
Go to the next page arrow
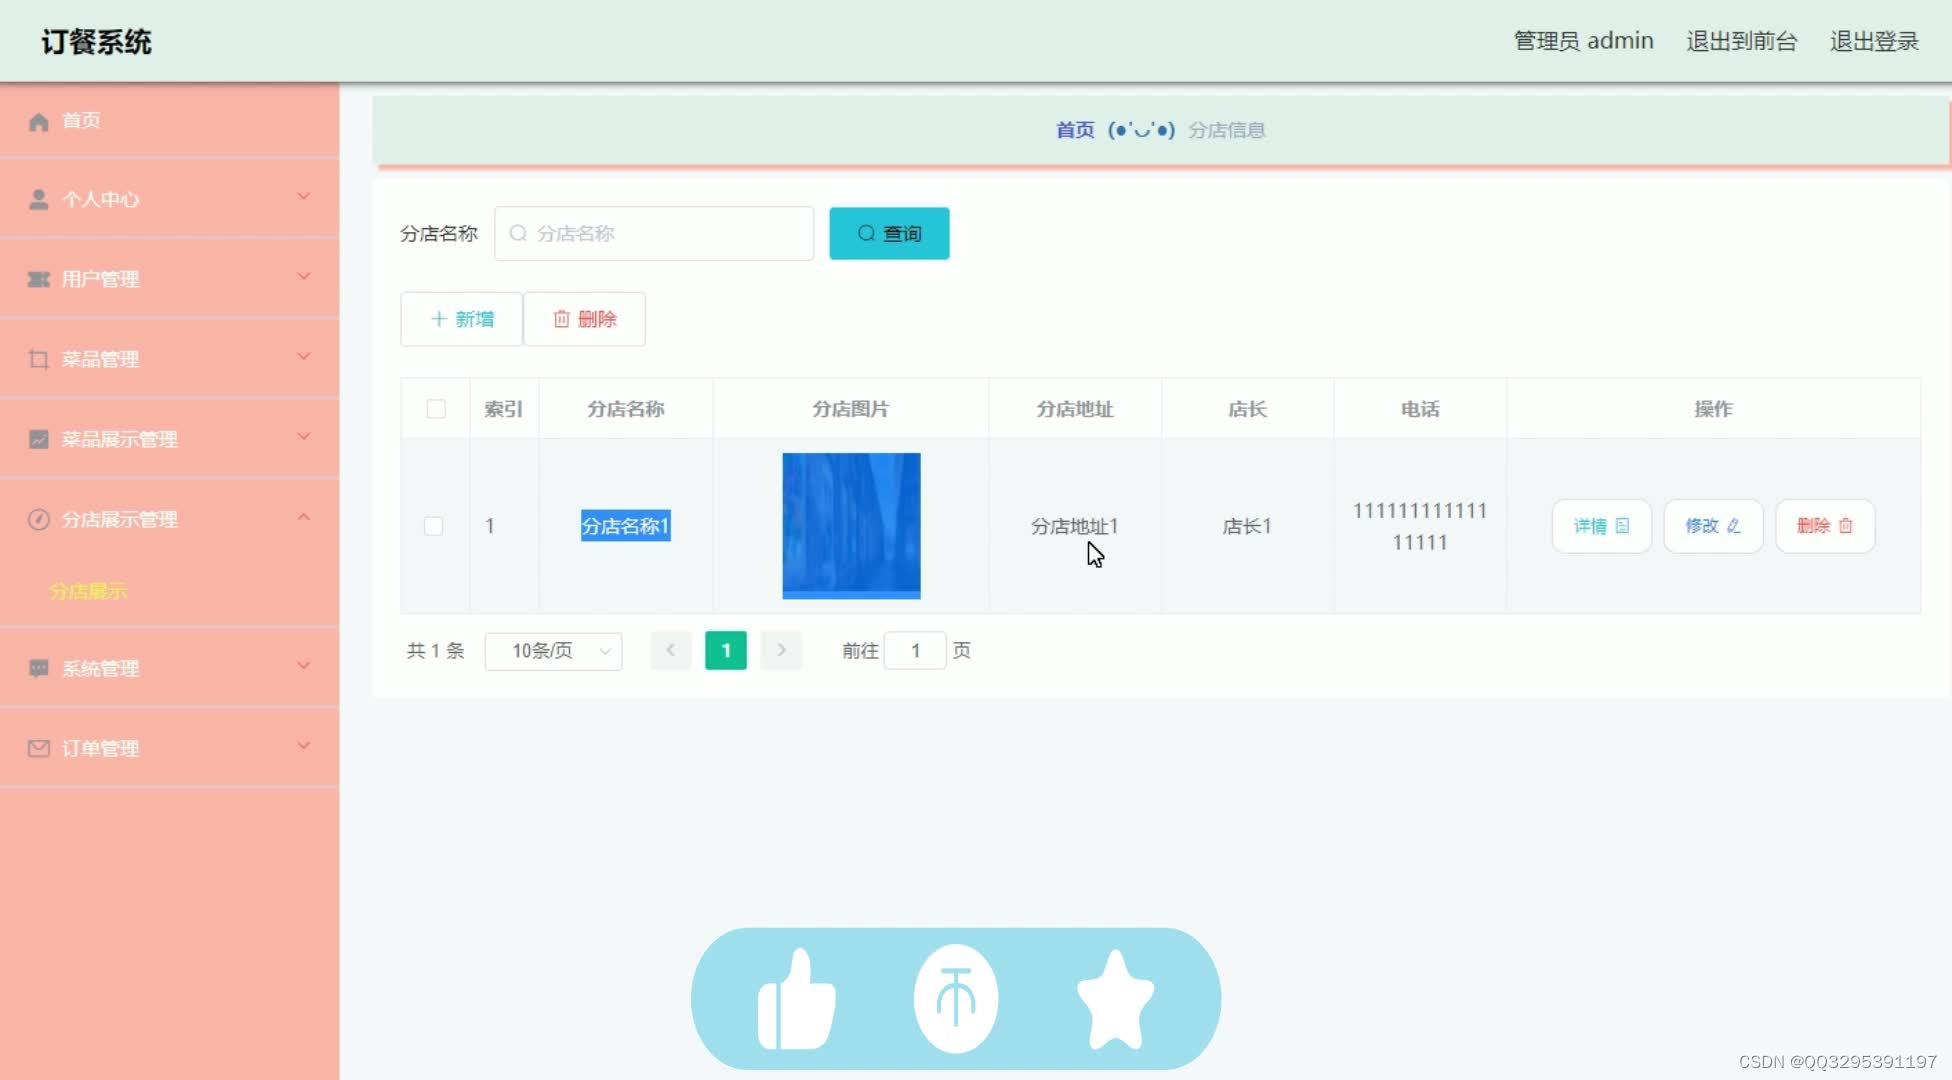pos(781,651)
